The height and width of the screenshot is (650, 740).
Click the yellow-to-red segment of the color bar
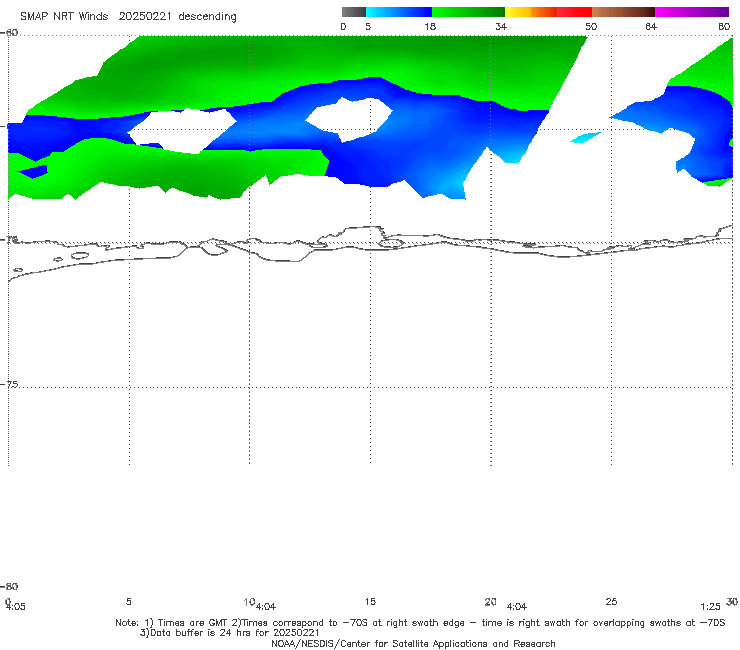pos(548,12)
